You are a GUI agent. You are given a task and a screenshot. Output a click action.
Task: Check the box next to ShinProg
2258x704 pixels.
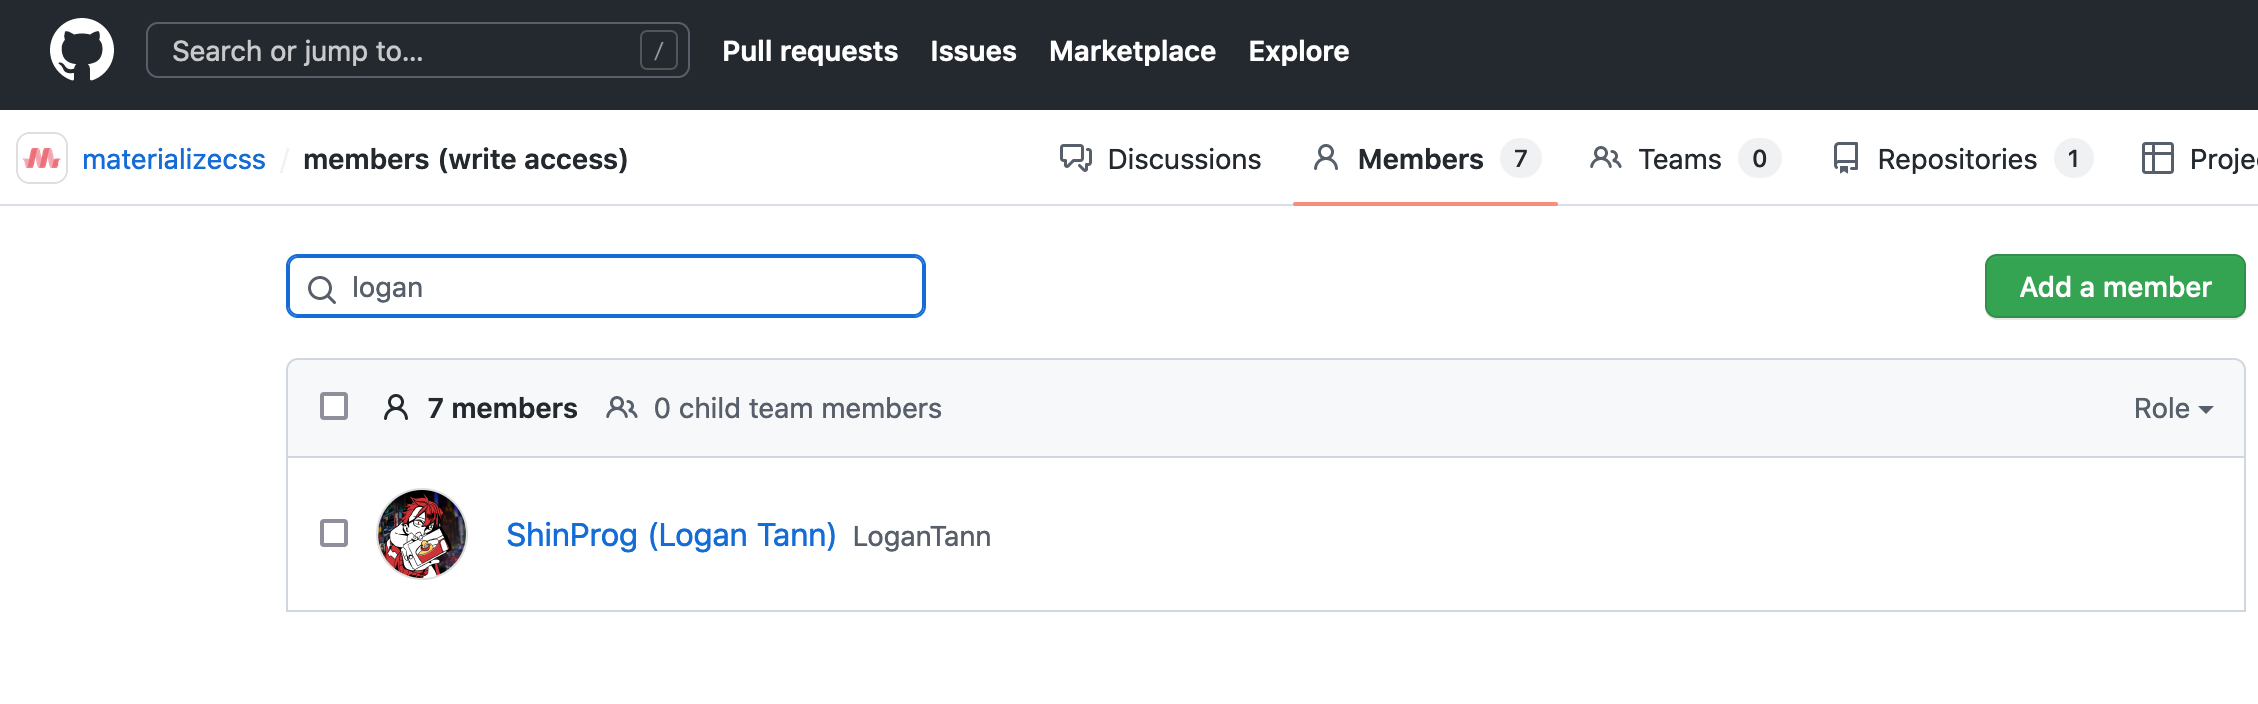[334, 534]
